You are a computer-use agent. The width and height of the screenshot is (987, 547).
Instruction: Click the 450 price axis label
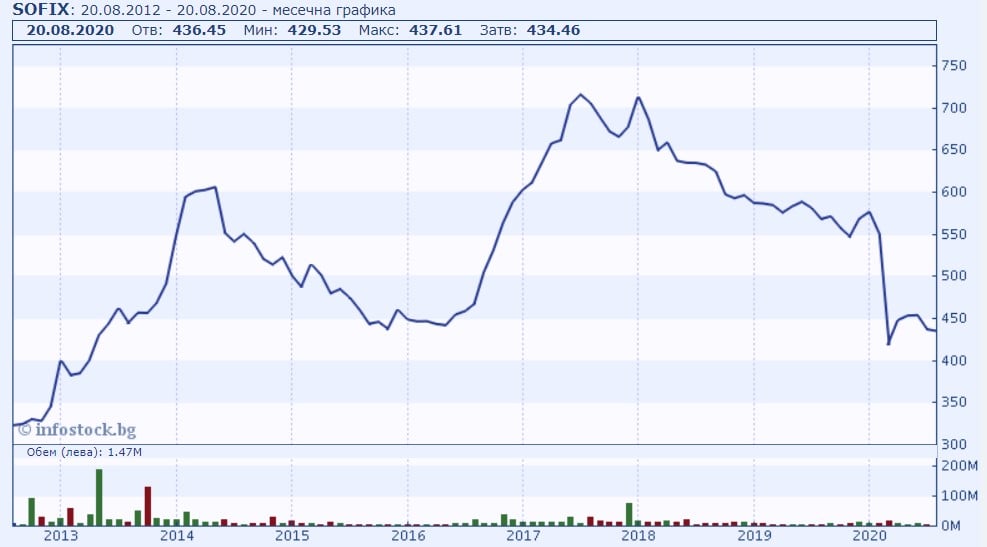[954, 319]
